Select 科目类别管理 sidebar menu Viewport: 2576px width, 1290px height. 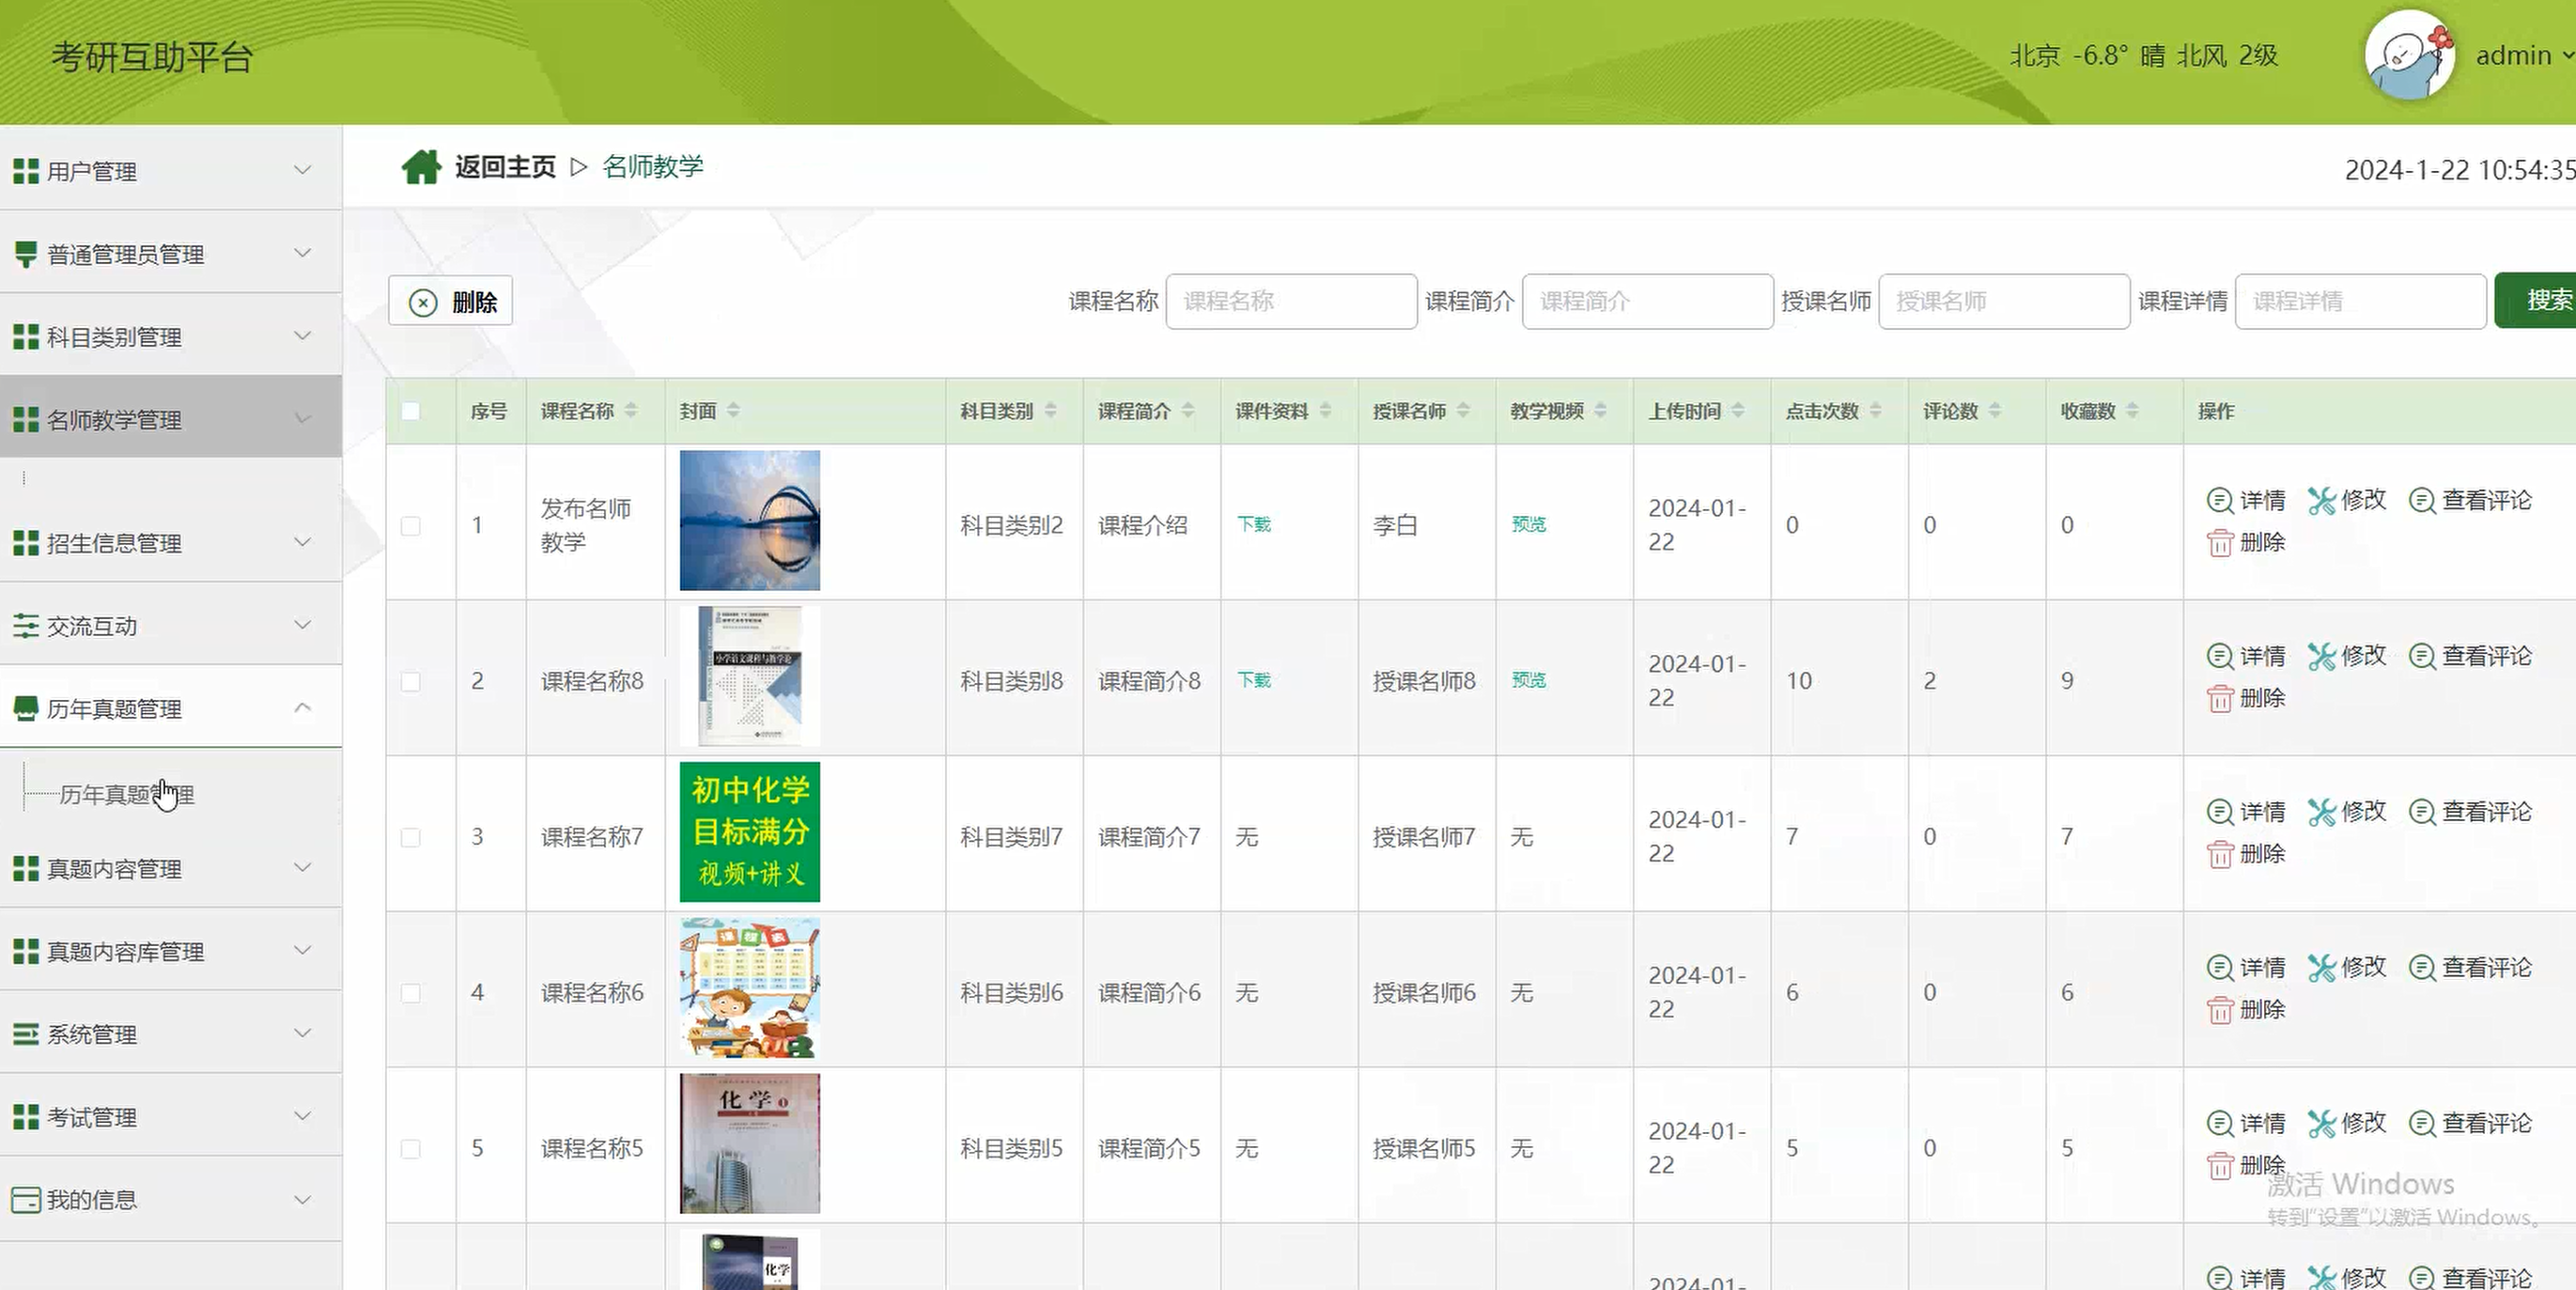pyautogui.click(x=171, y=337)
